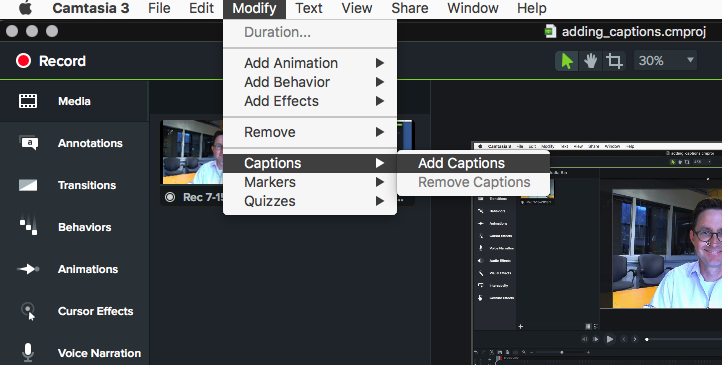The width and height of the screenshot is (722, 365).
Task: Open the Annotations panel
Action: click(74, 143)
